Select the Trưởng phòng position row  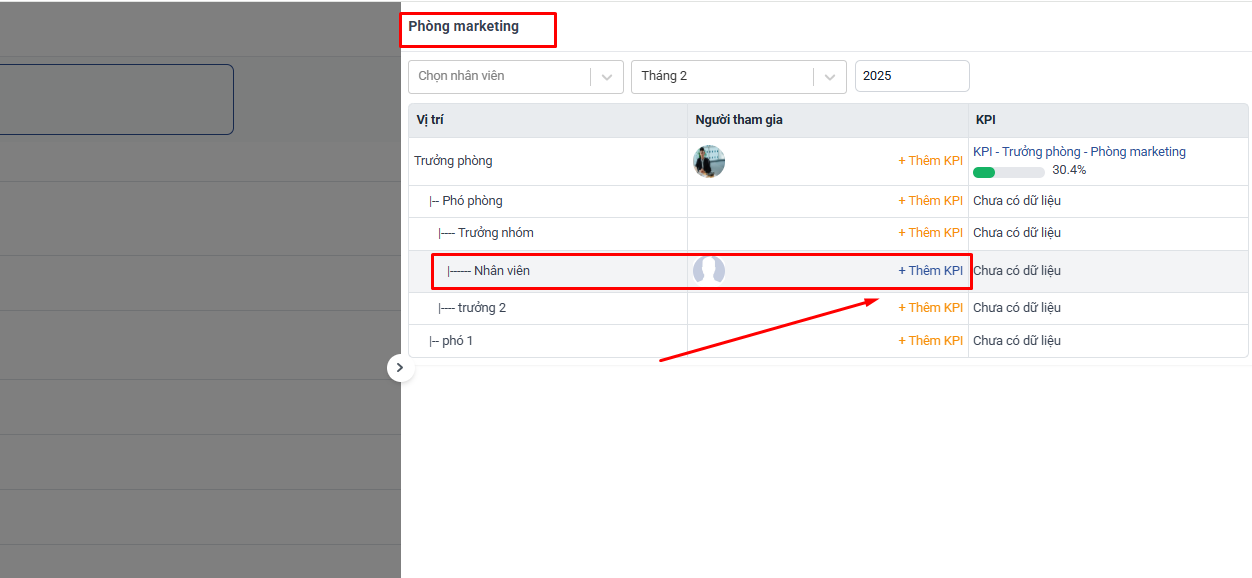[453, 161]
